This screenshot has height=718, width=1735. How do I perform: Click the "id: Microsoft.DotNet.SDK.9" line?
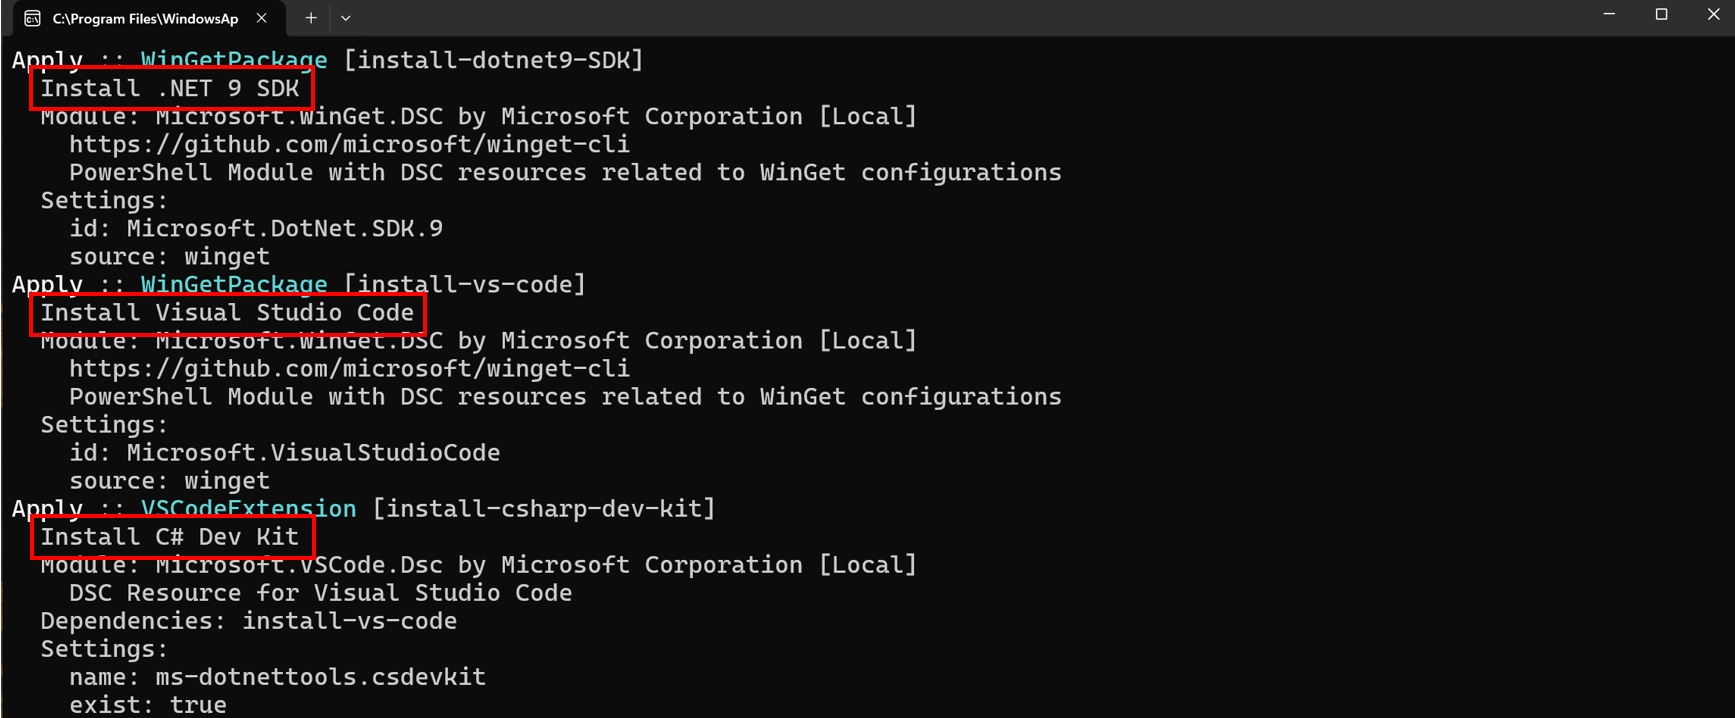coord(256,229)
